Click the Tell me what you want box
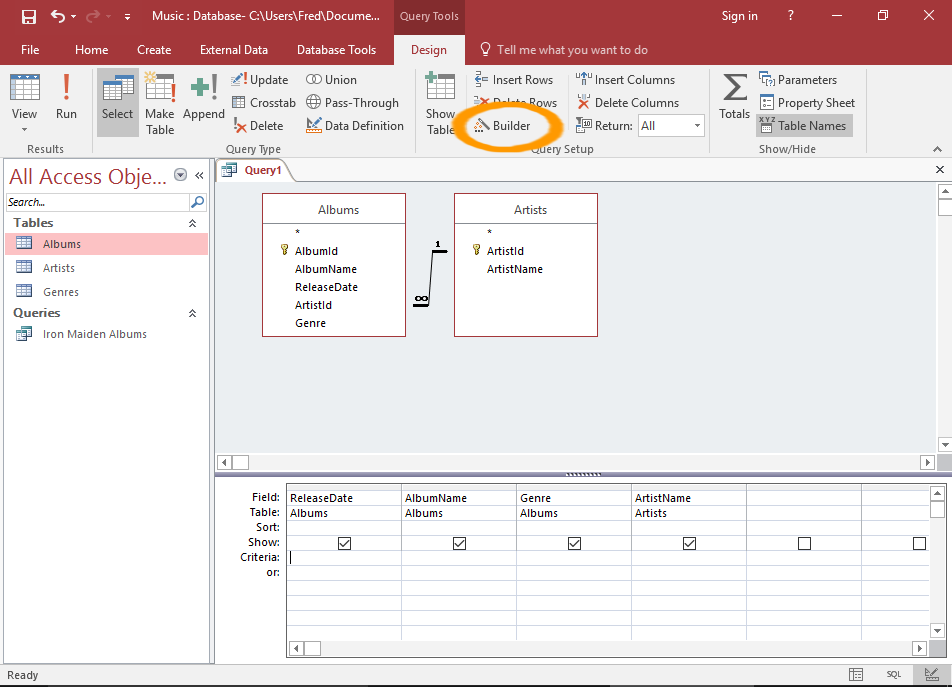Screen dimensions: 952x687 coord(565,50)
